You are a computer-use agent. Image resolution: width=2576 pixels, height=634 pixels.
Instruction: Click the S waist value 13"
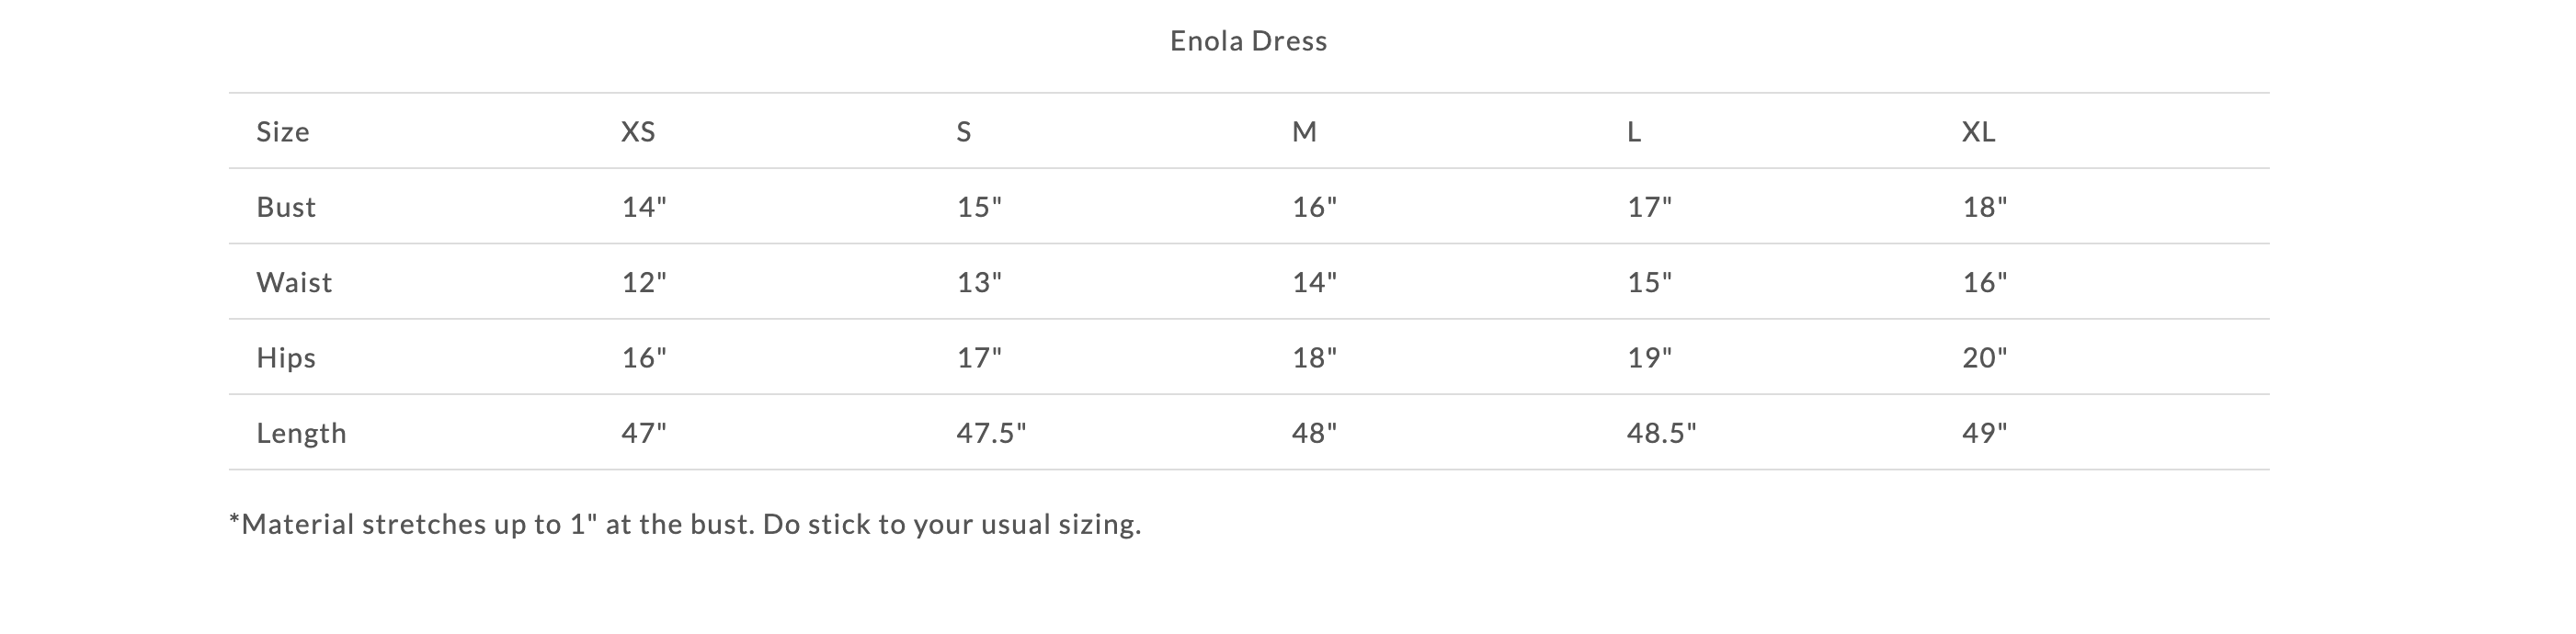[x=979, y=283]
